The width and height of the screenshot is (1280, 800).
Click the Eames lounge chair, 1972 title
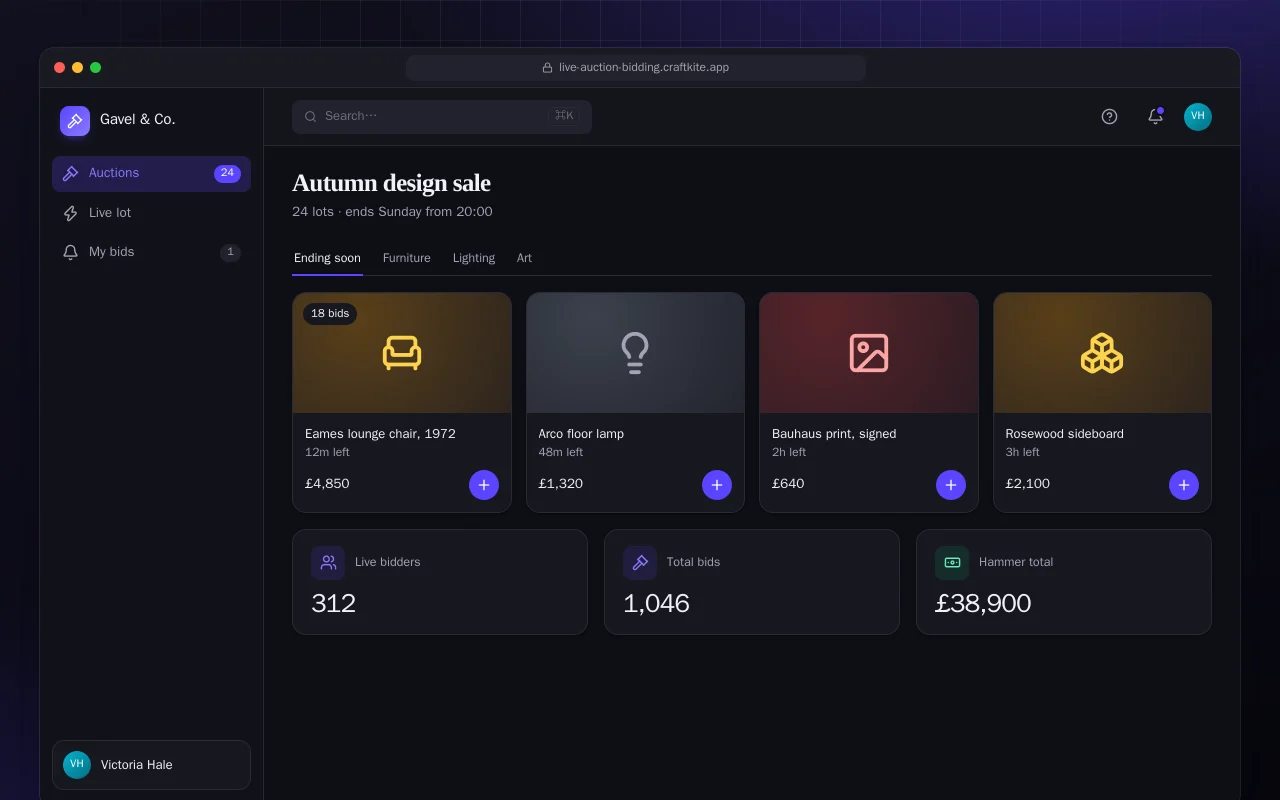tap(380, 434)
